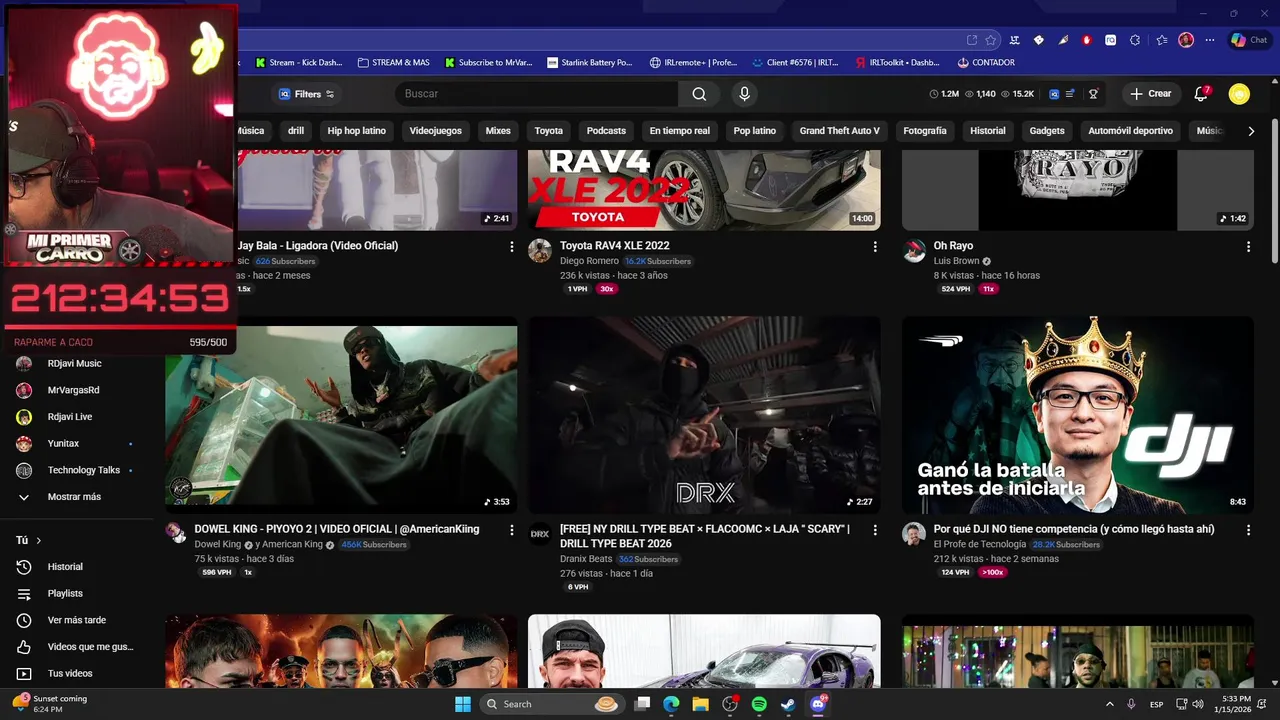Open options menu for Toyota RAV4 video
This screenshot has width=1280, height=720.
875,246
